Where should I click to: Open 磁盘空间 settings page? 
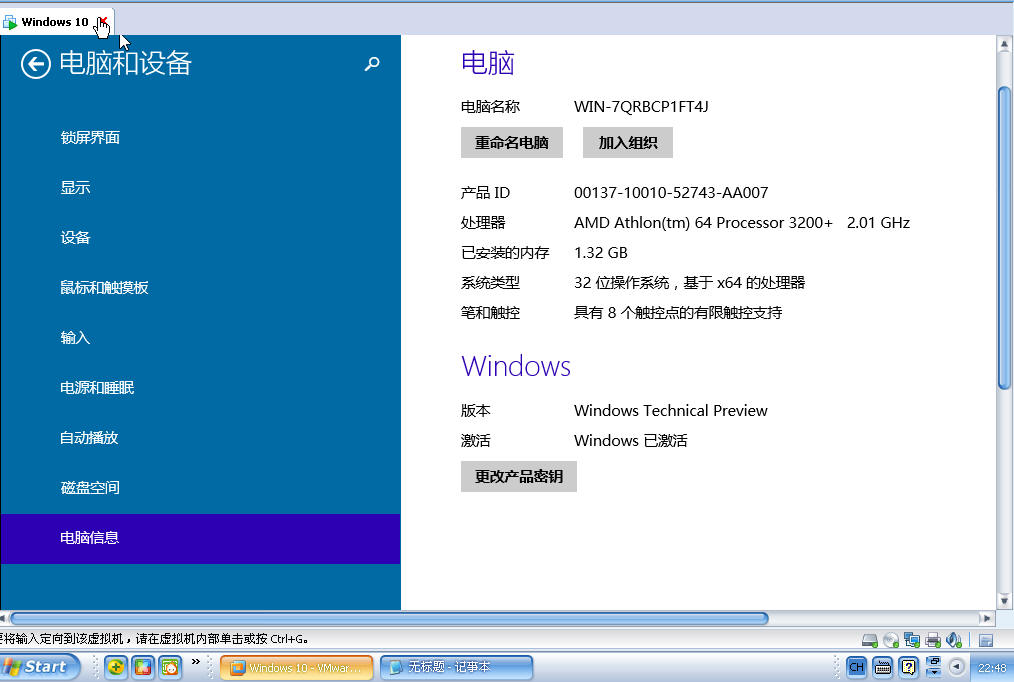[x=90, y=487]
